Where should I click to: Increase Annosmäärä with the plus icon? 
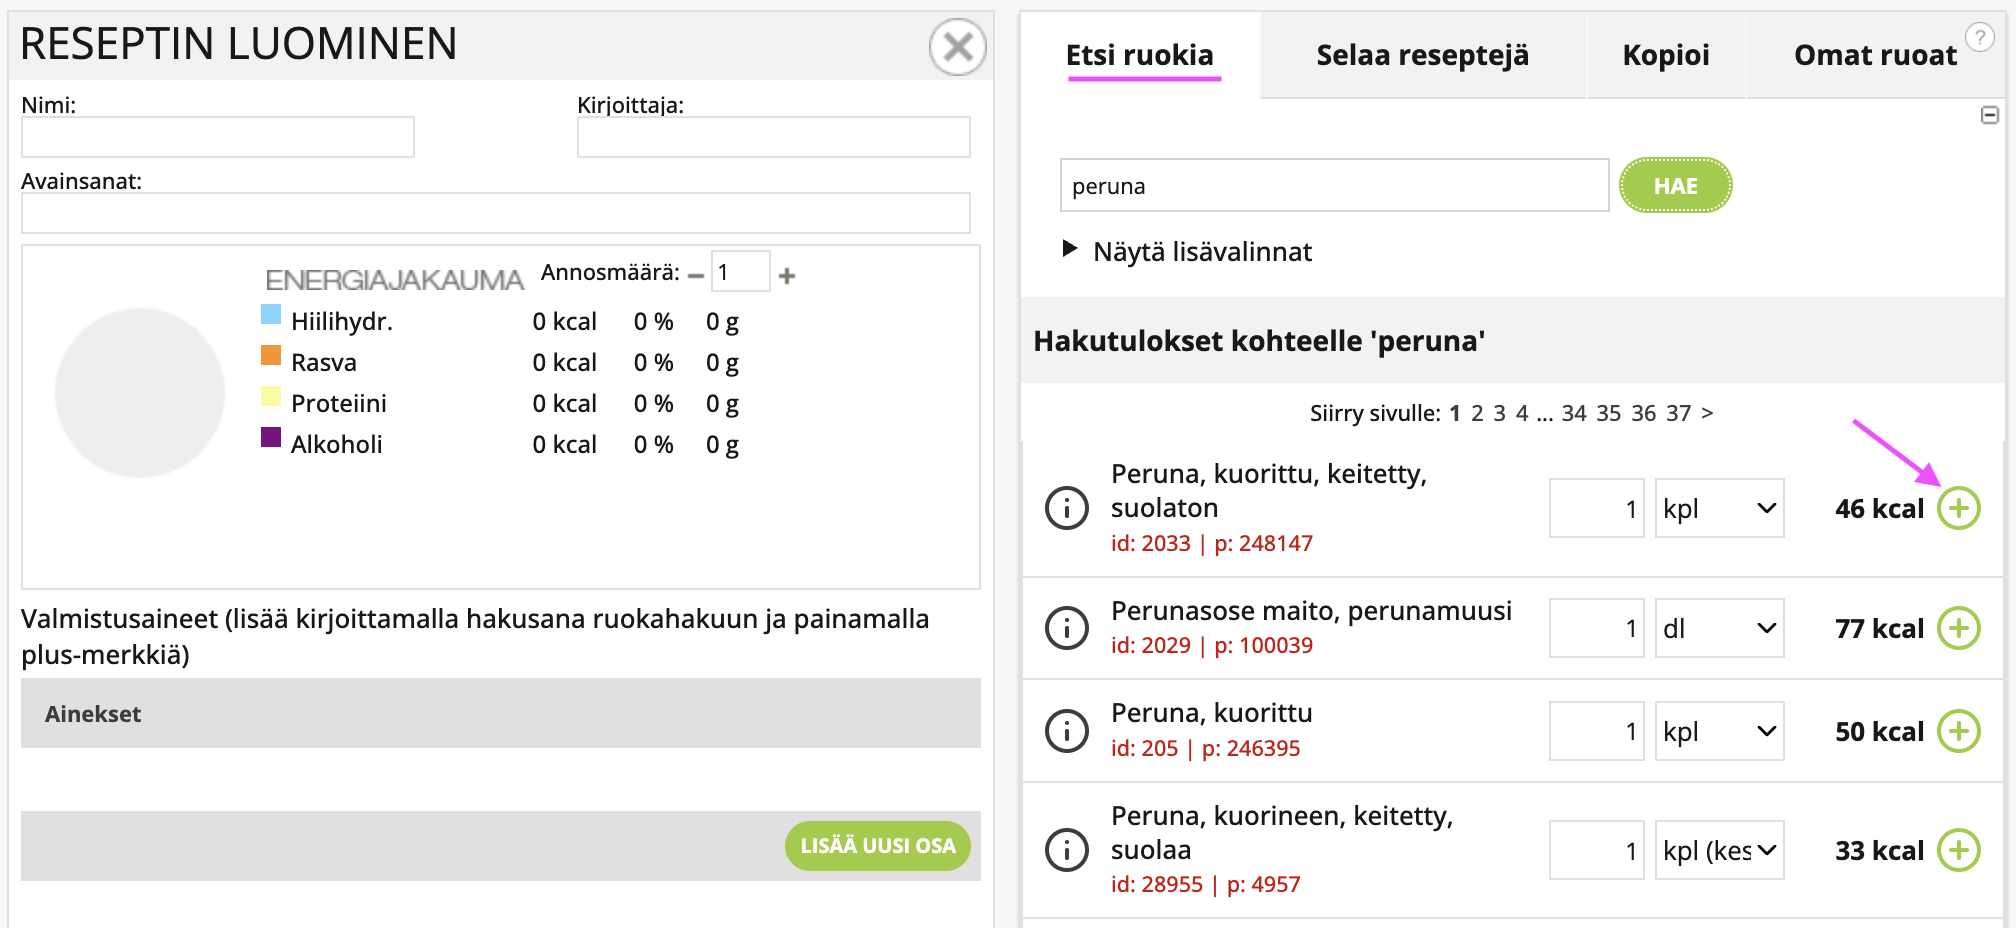787,276
